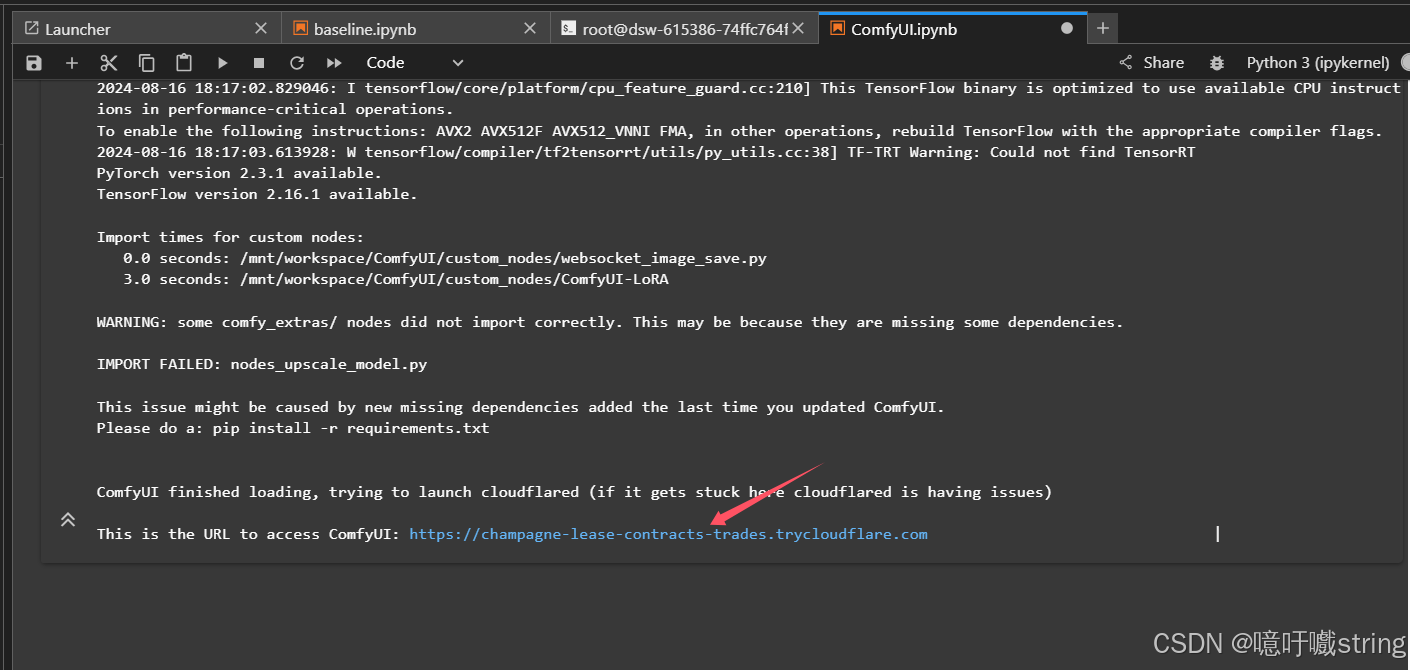1410x670 pixels.
Task: Click the "pip install -r requirements.txt" line
Action: [293, 428]
